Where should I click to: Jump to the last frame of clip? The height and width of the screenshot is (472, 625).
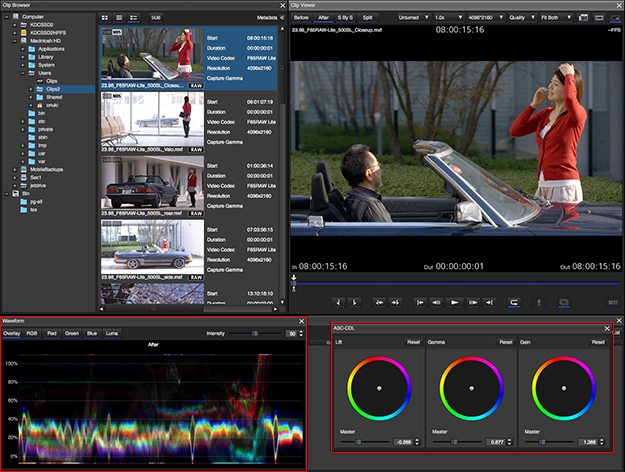(x=489, y=301)
